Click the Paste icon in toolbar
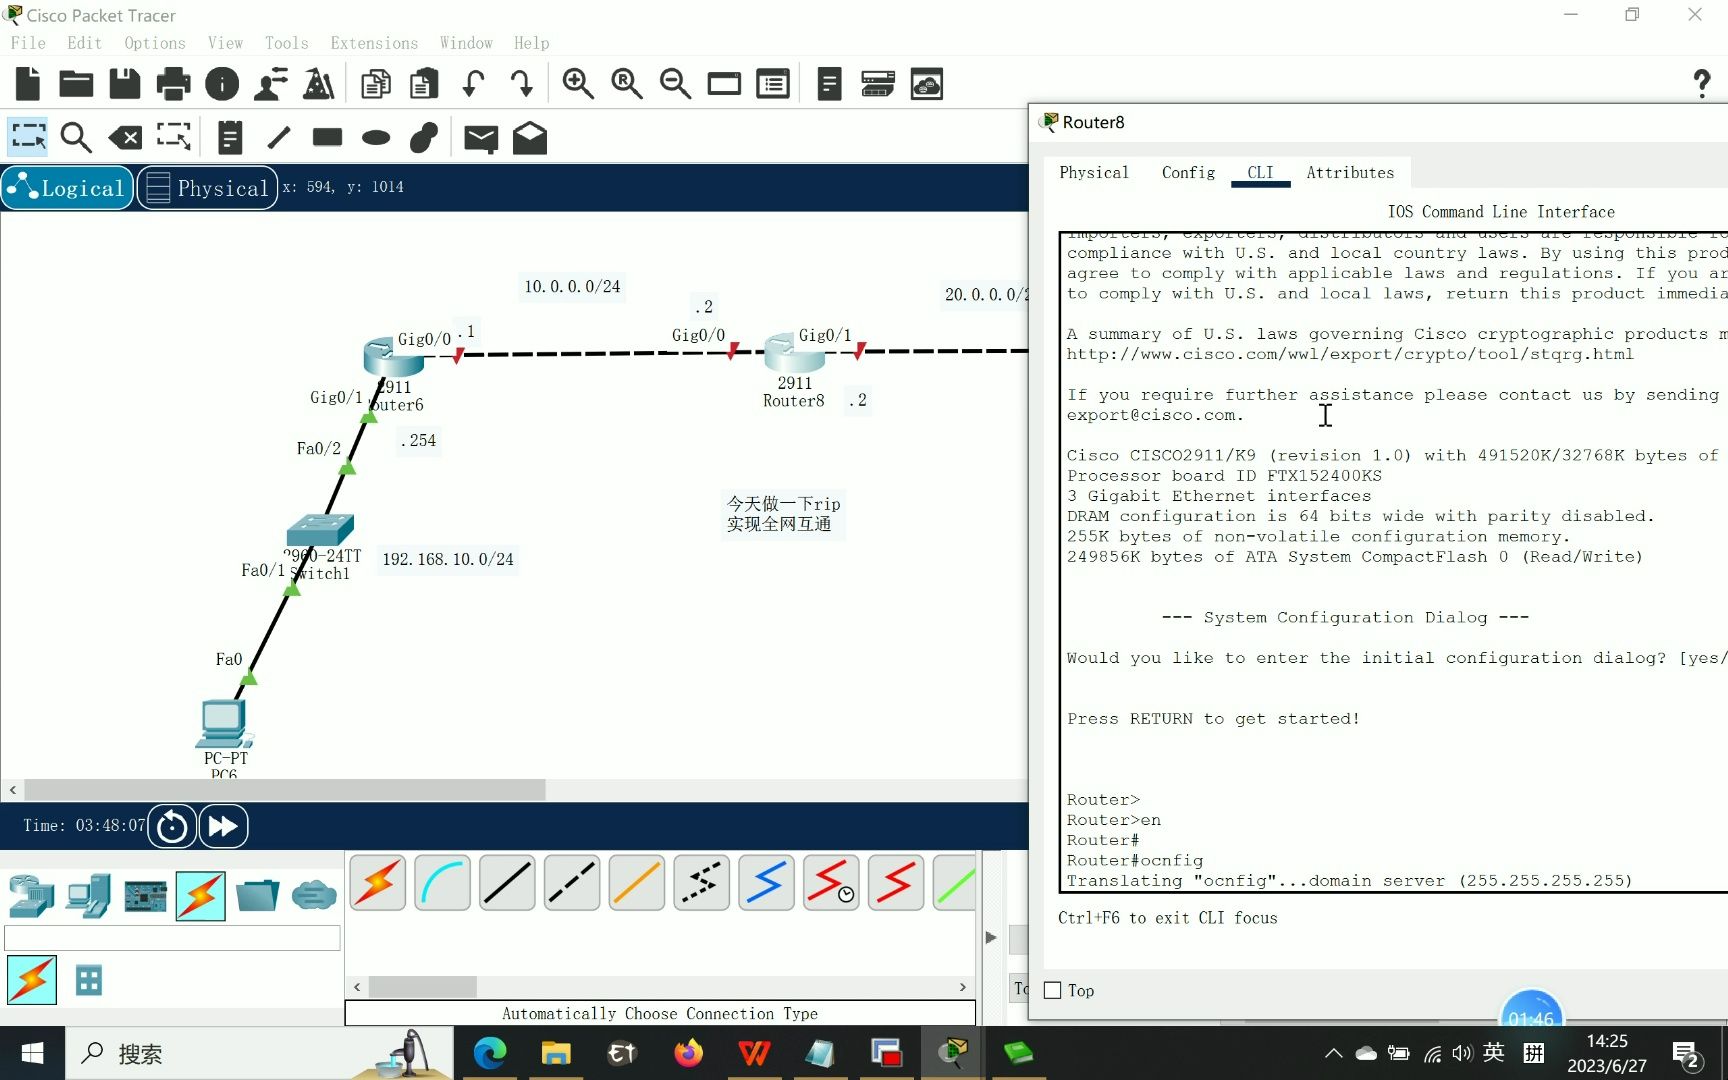This screenshot has width=1728, height=1080. tap(424, 84)
